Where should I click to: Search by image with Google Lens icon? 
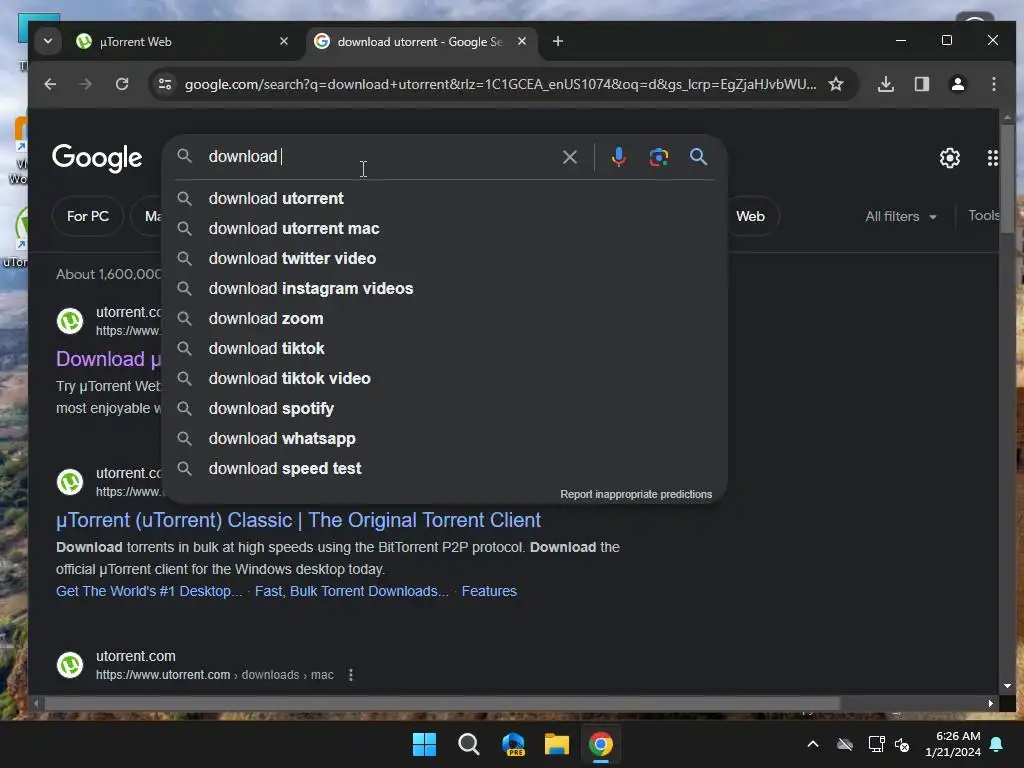tap(658, 157)
